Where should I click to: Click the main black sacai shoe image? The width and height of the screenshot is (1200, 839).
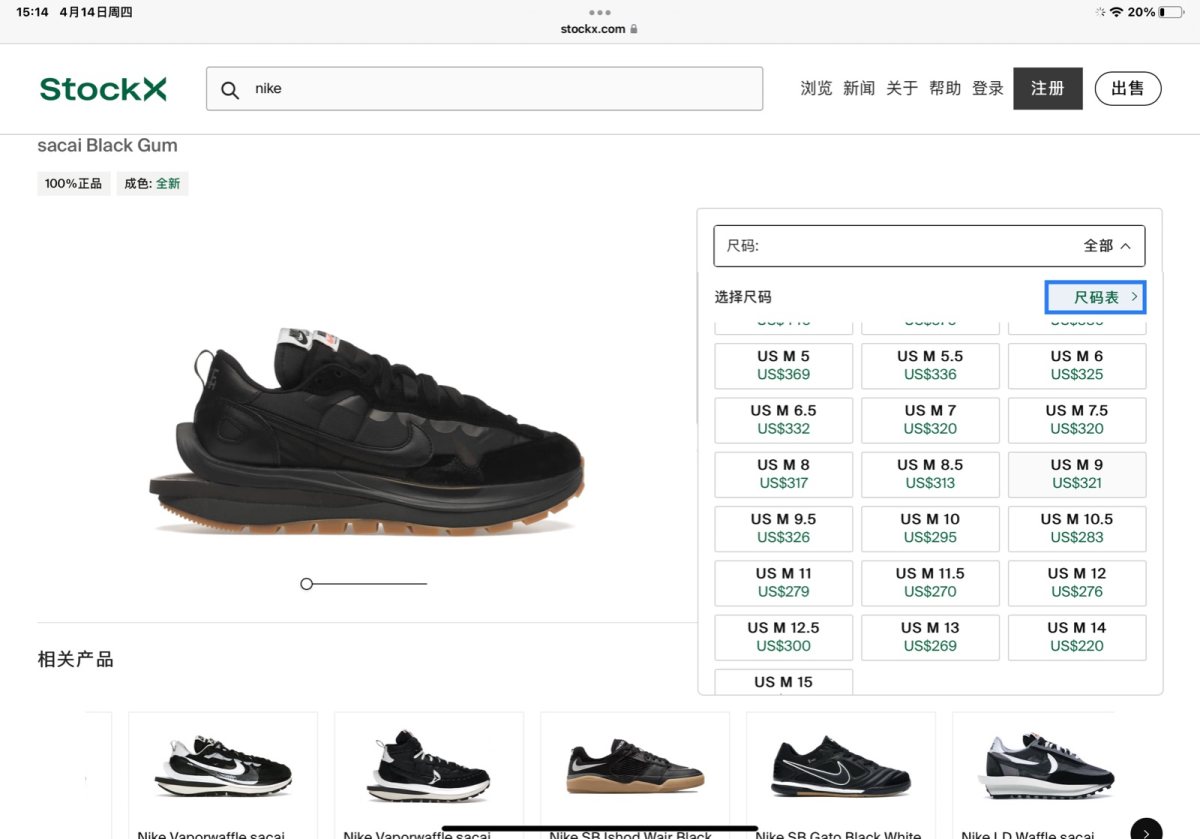[367, 430]
